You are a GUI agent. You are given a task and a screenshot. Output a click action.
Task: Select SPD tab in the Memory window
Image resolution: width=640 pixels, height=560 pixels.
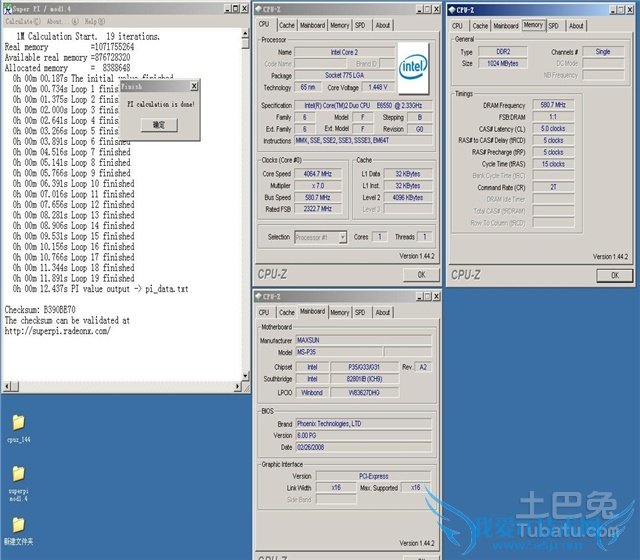point(555,26)
